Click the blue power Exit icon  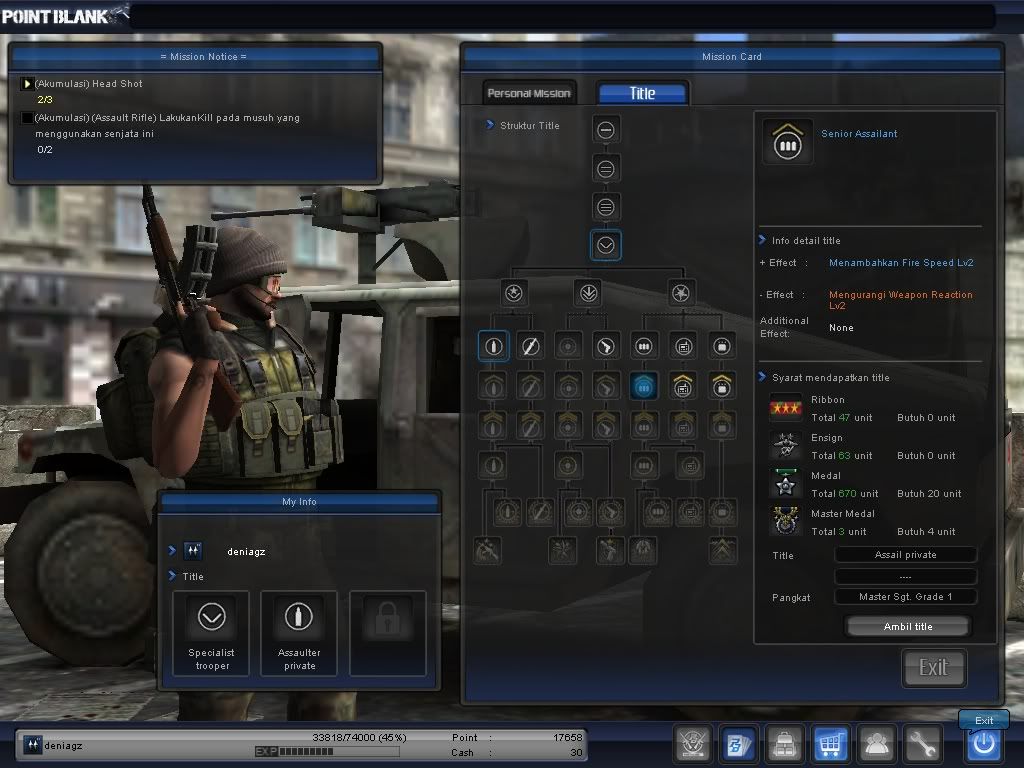pyautogui.click(x=984, y=743)
